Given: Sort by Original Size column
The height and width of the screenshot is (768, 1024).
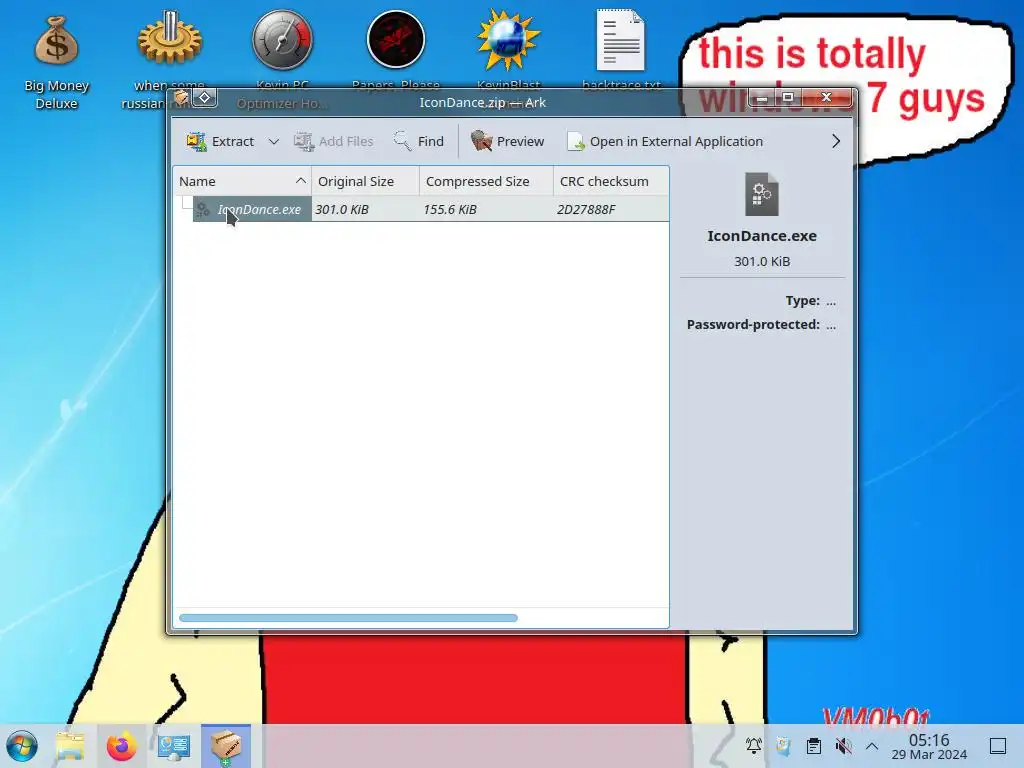Looking at the screenshot, I should 365,182.
